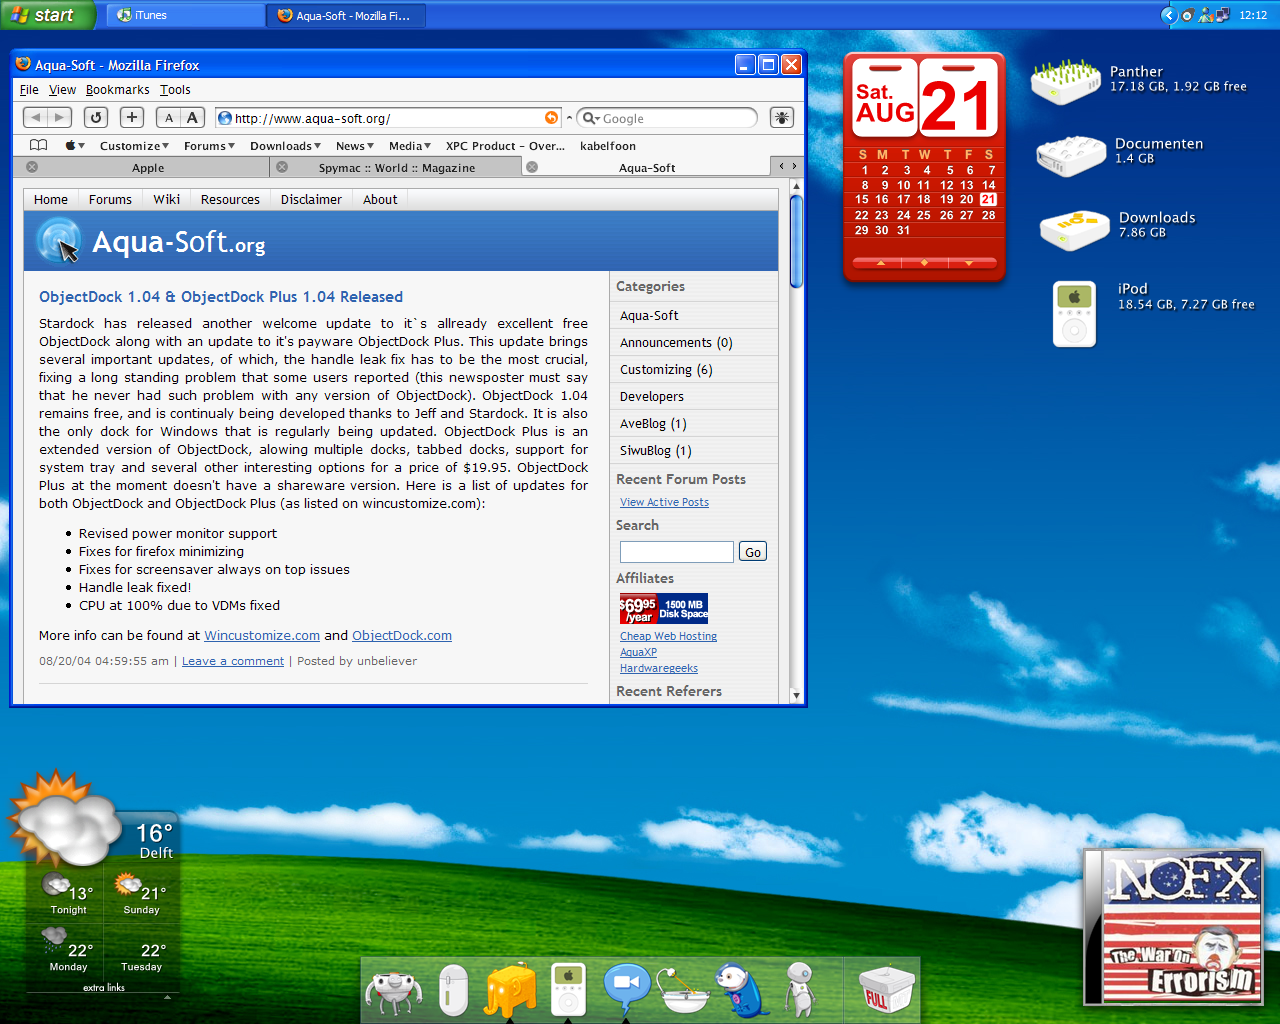Open the Wincustomize.com link

coord(262,635)
